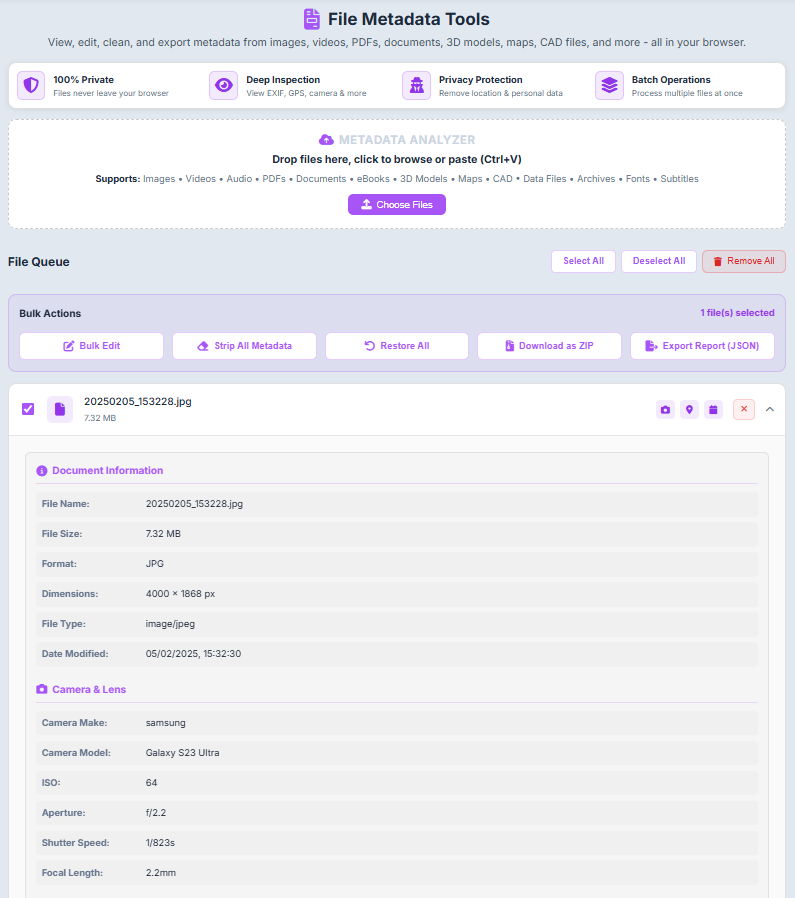Click the File Metadata Tools logo icon
Image resolution: width=795 pixels, height=898 pixels.
point(312,19)
